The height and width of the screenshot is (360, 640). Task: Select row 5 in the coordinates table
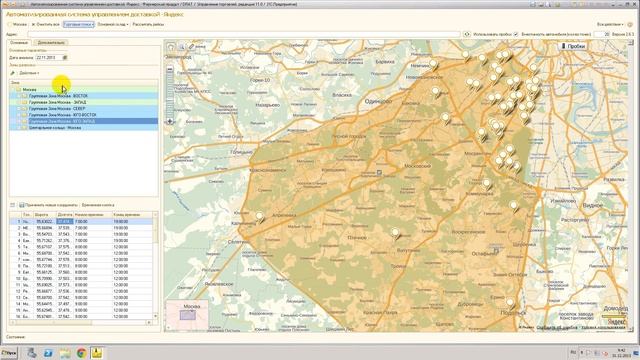tap(81, 247)
